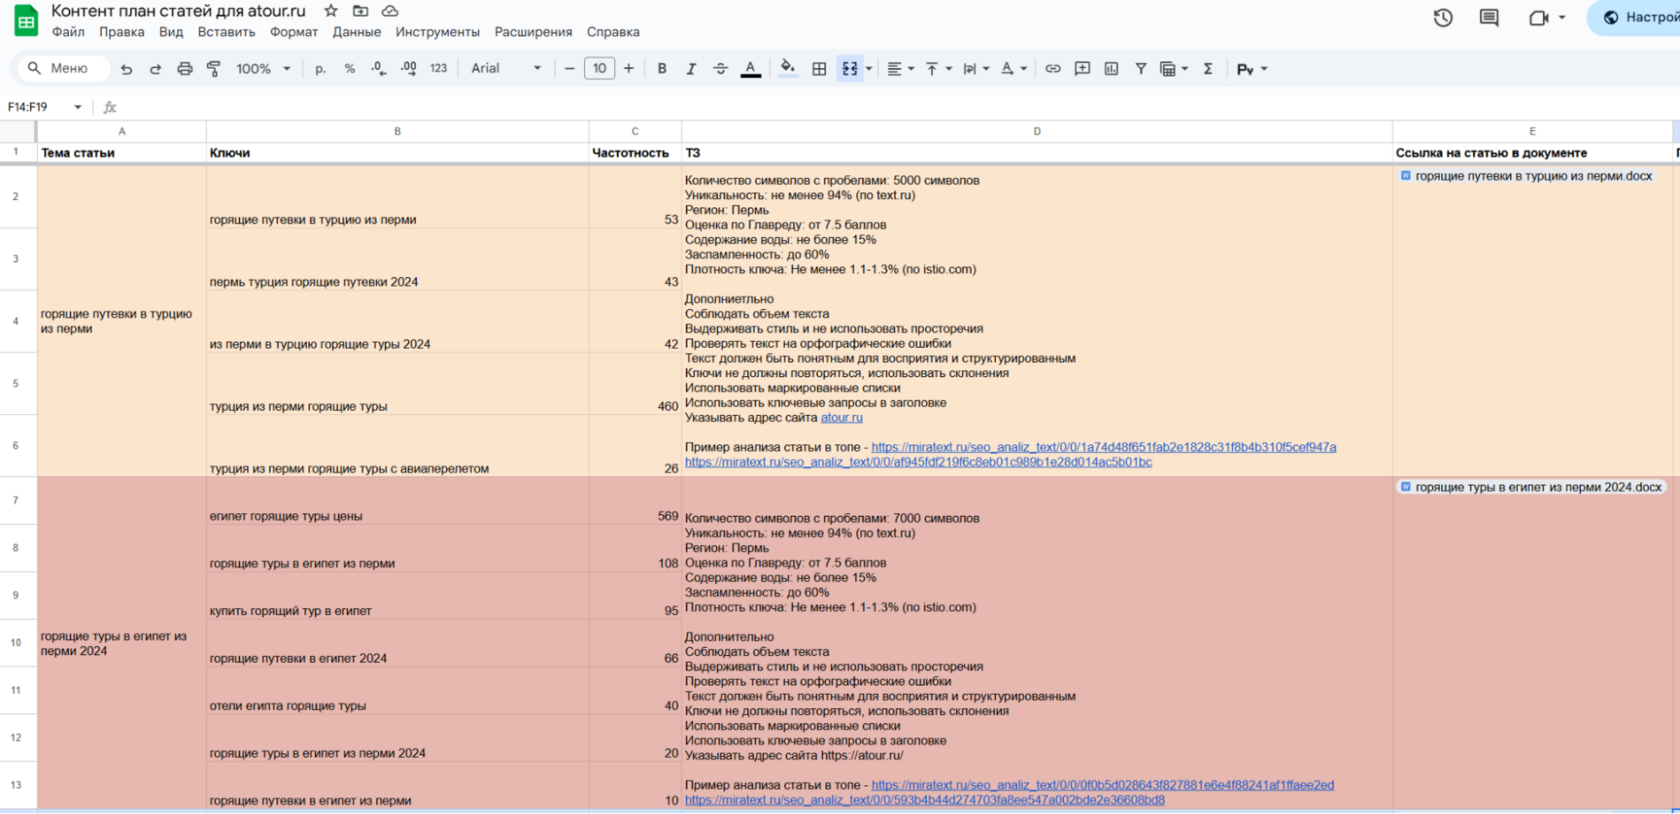This screenshot has height=814, width=1680.
Task: Insert a link from the toolbar
Action: [x=1053, y=69]
